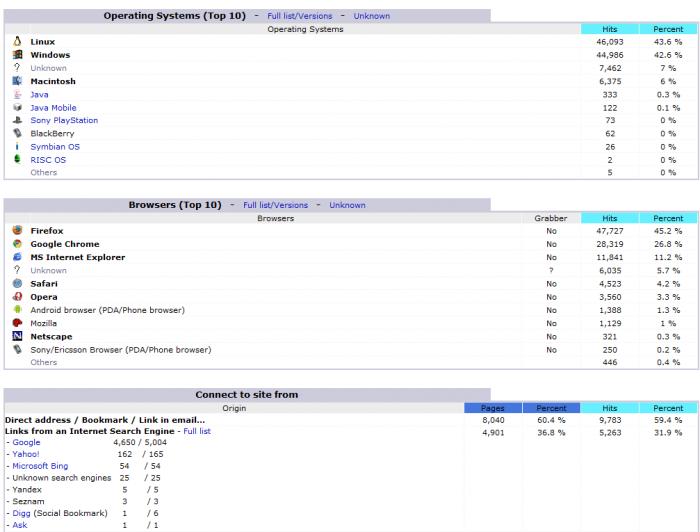Click the Unknown OS question mark icon
This screenshot has width=700, height=532.
17,67
